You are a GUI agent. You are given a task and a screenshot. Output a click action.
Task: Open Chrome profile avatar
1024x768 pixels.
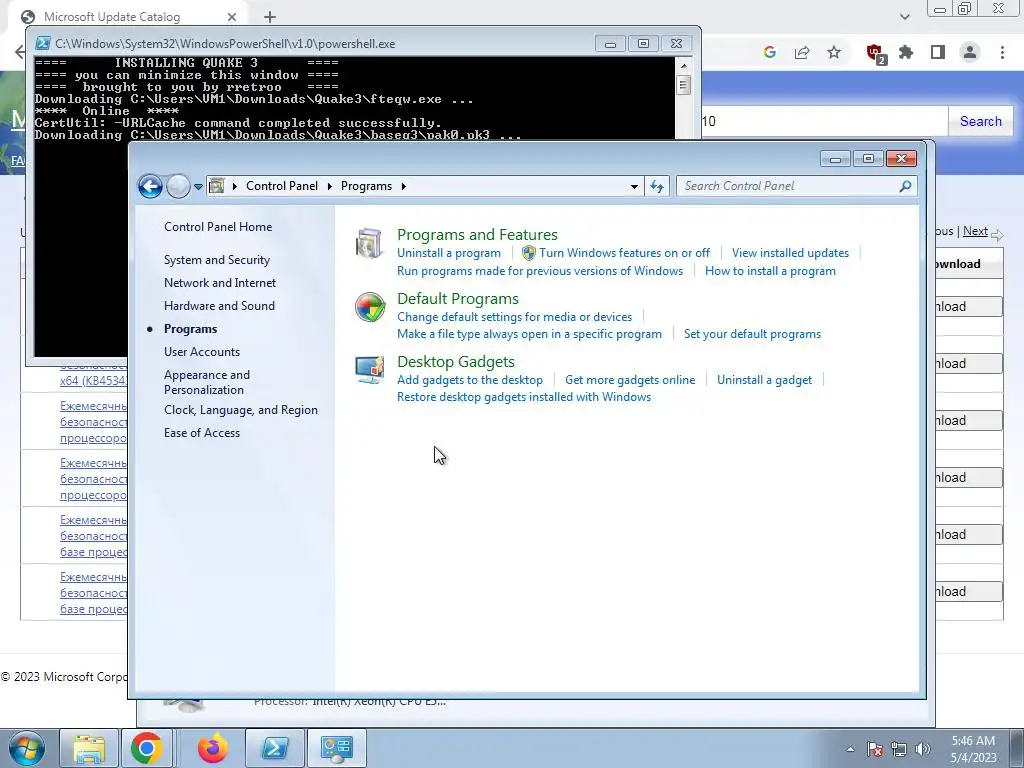[x=970, y=52]
